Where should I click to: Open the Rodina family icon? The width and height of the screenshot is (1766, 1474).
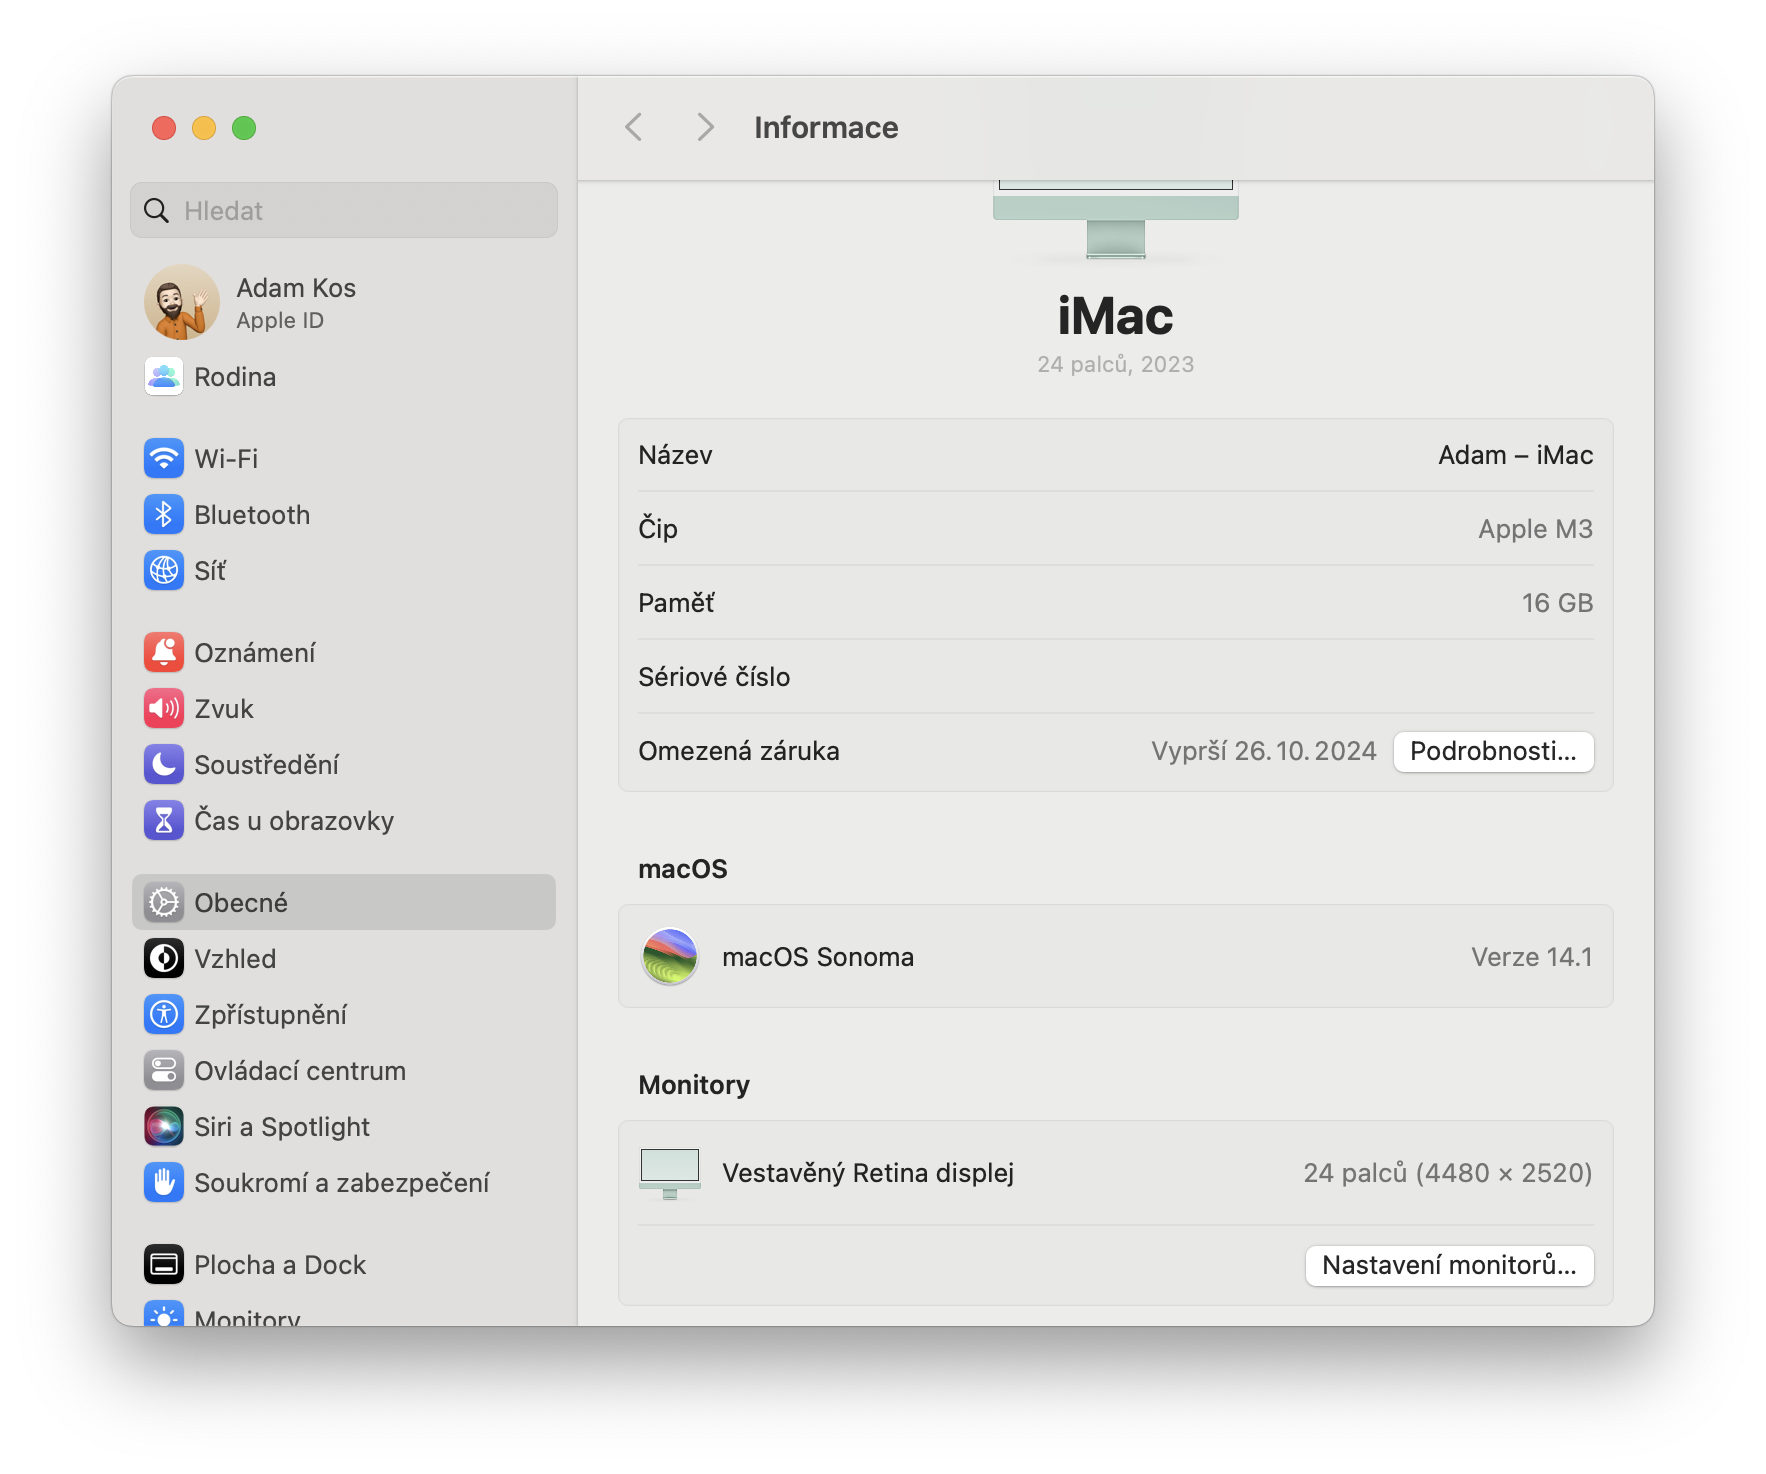click(164, 377)
